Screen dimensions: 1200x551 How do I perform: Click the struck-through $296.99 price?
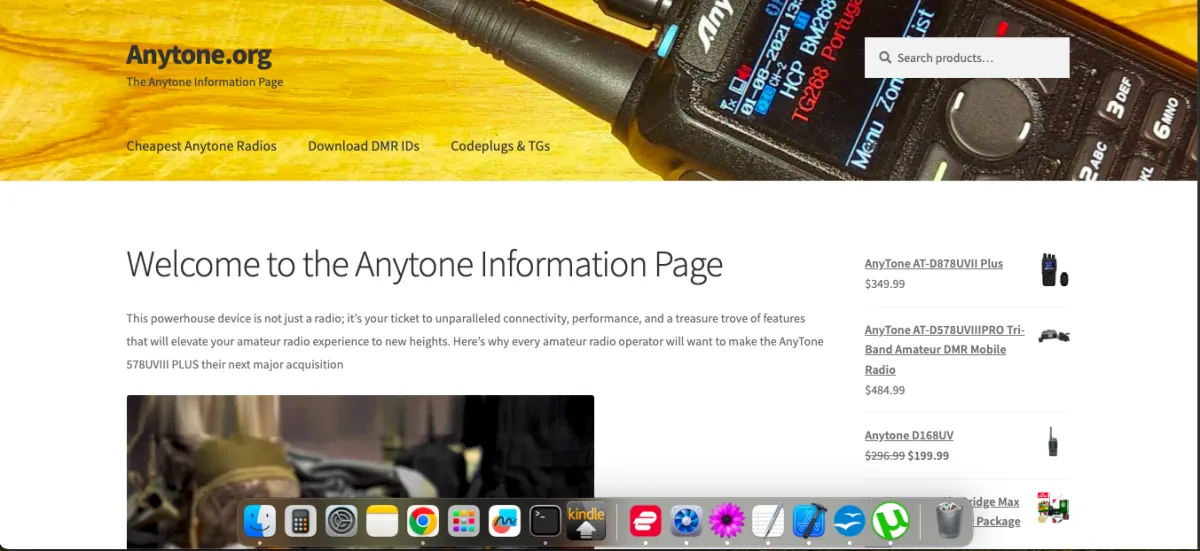click(885, 456)
